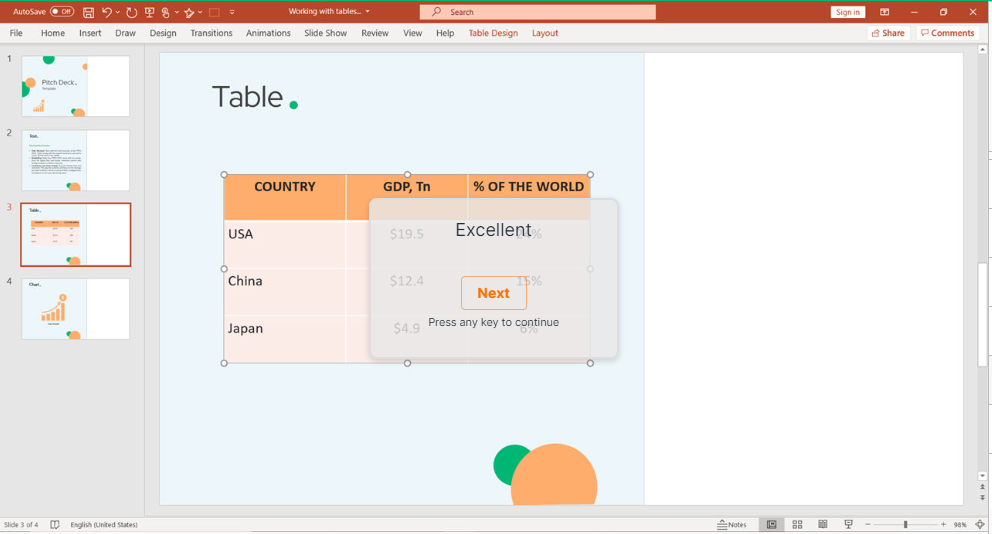Open the Design tab
Image resolution: width=992 pixels, height=534 pixels.
click(x=163, y=33)
